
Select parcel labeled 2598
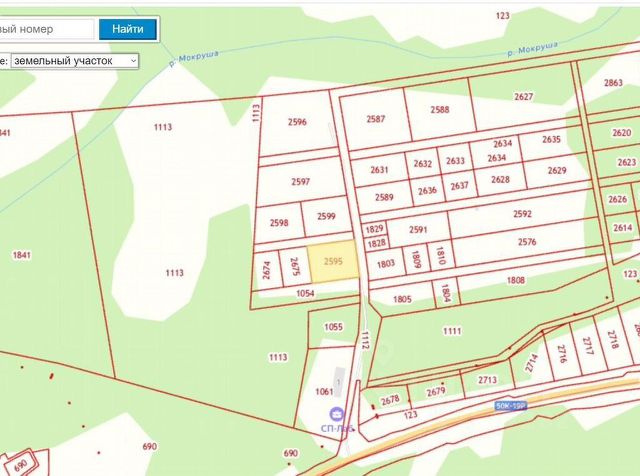pyautogui.click(x=279, y=223)
